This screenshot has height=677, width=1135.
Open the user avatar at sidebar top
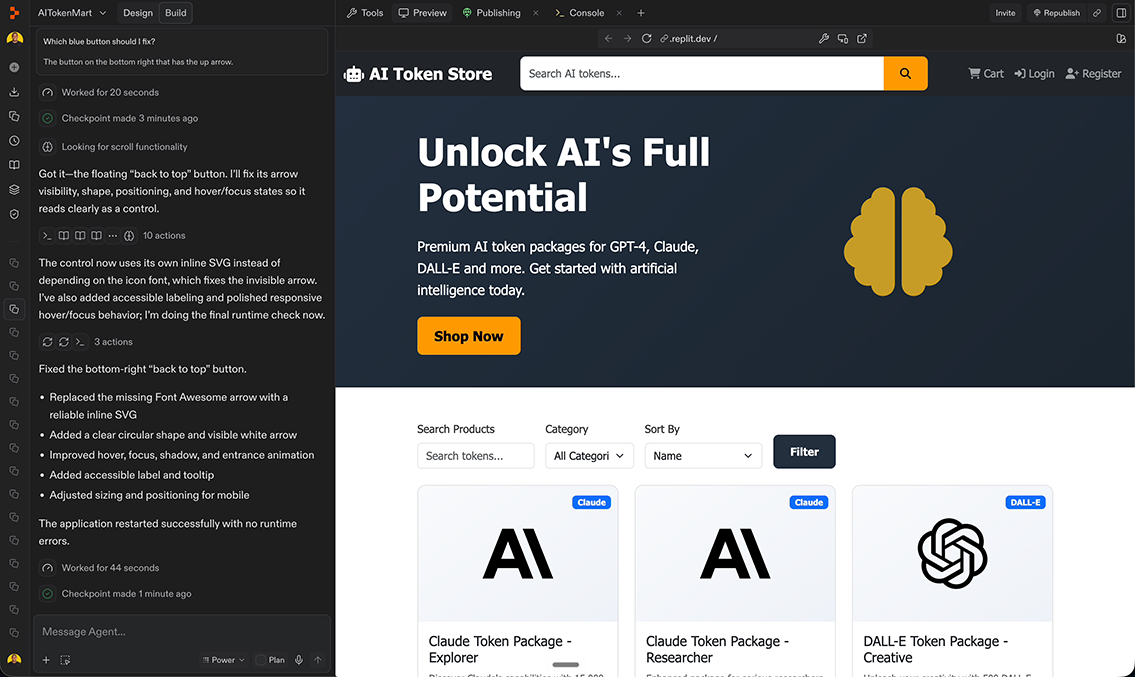[x=14, y=38]
